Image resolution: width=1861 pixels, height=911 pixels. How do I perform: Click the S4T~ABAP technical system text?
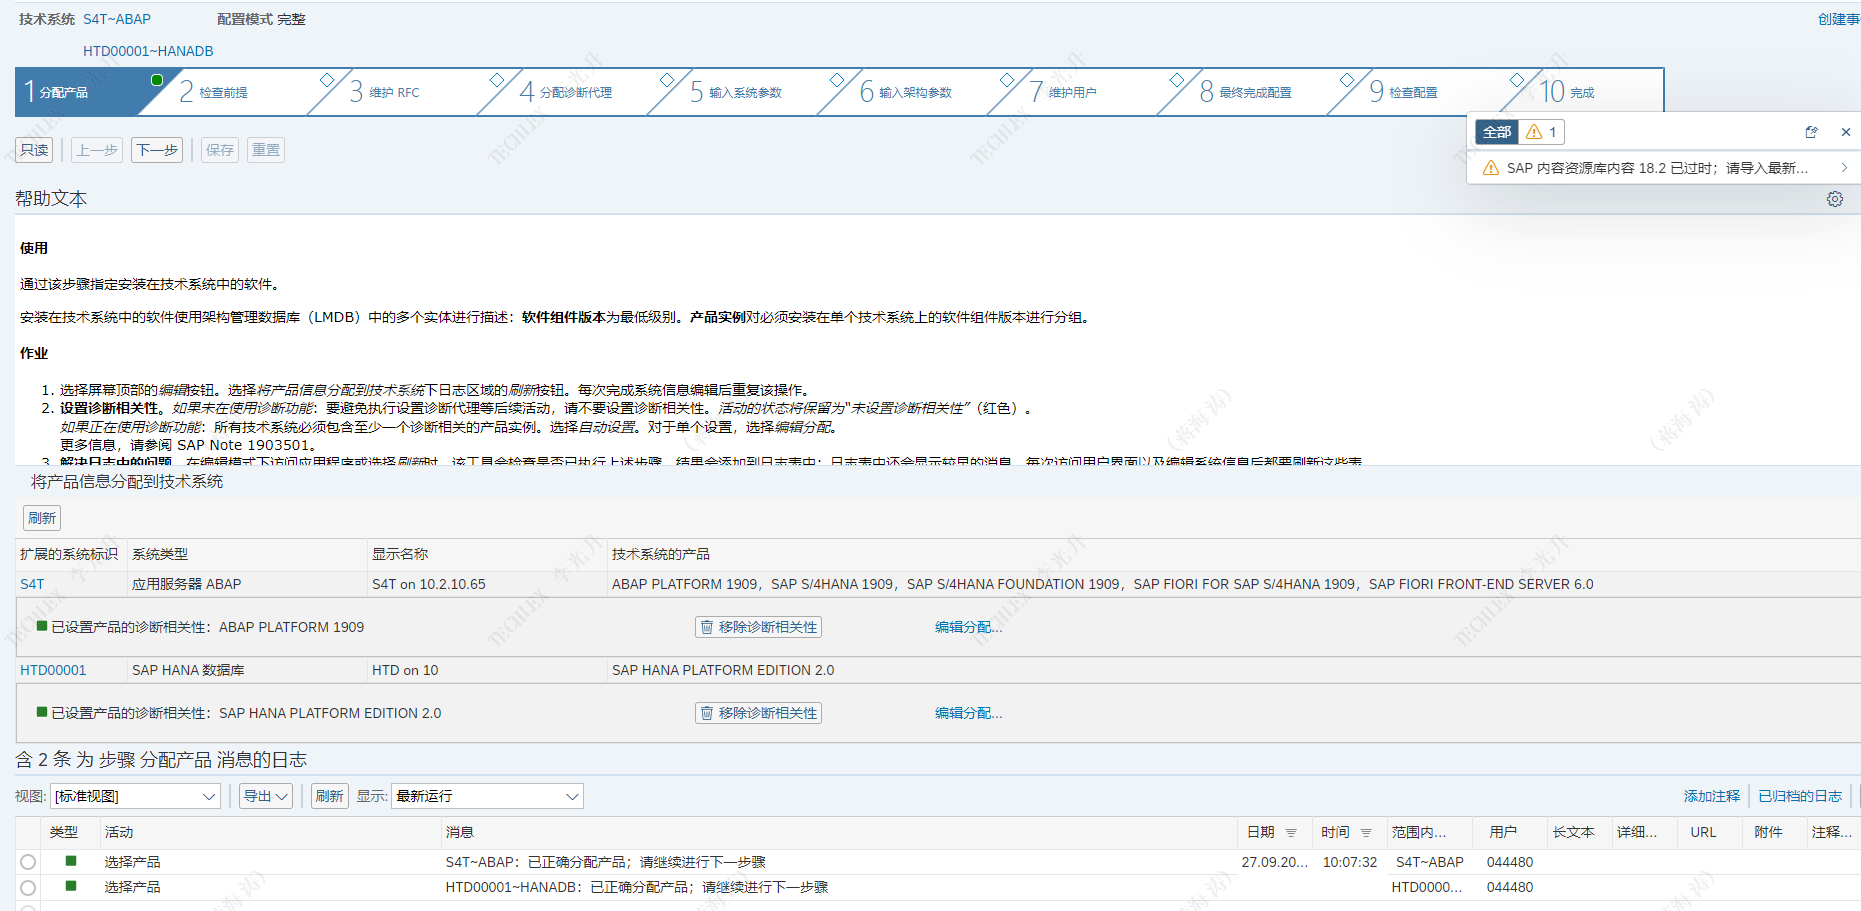(117, 19)
